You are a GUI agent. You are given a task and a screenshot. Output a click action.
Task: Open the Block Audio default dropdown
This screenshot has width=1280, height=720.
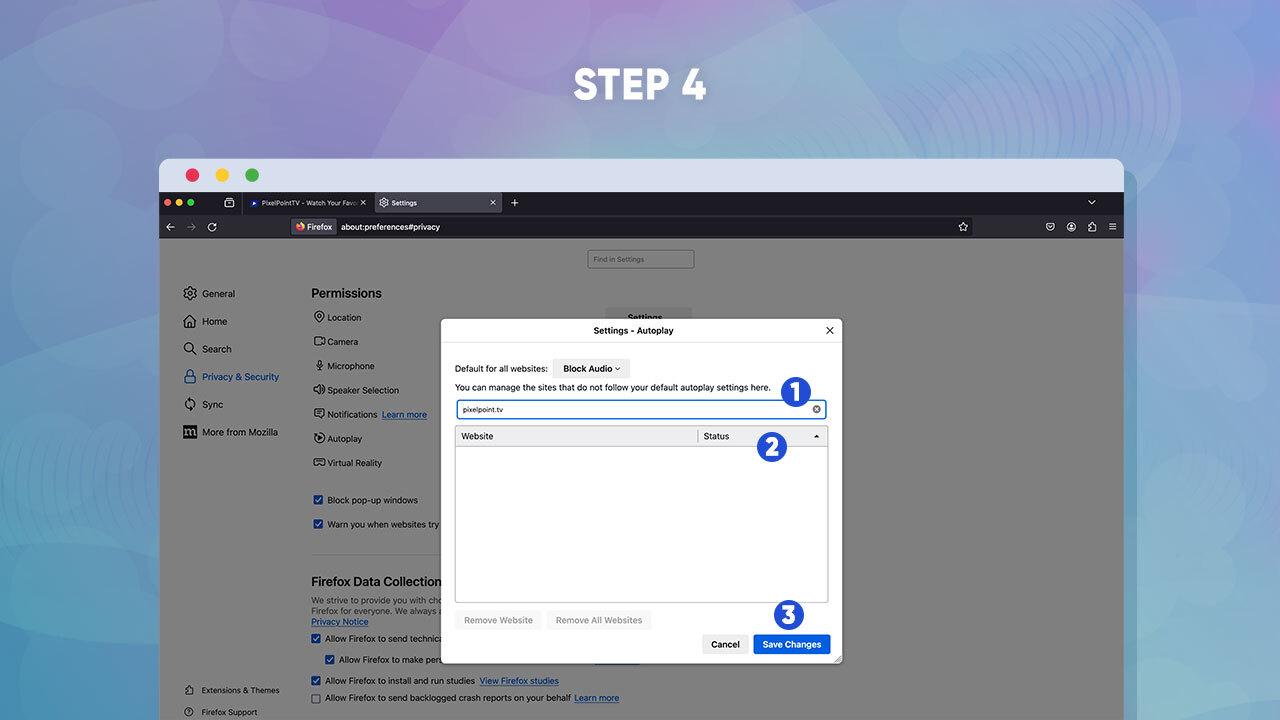point(591,369)
